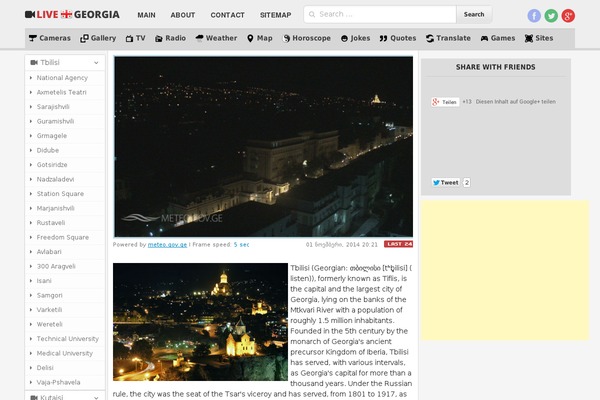Viewport: 600px width, 400px height.
Task: Select Technical University camera
Action: pos(68,339)
